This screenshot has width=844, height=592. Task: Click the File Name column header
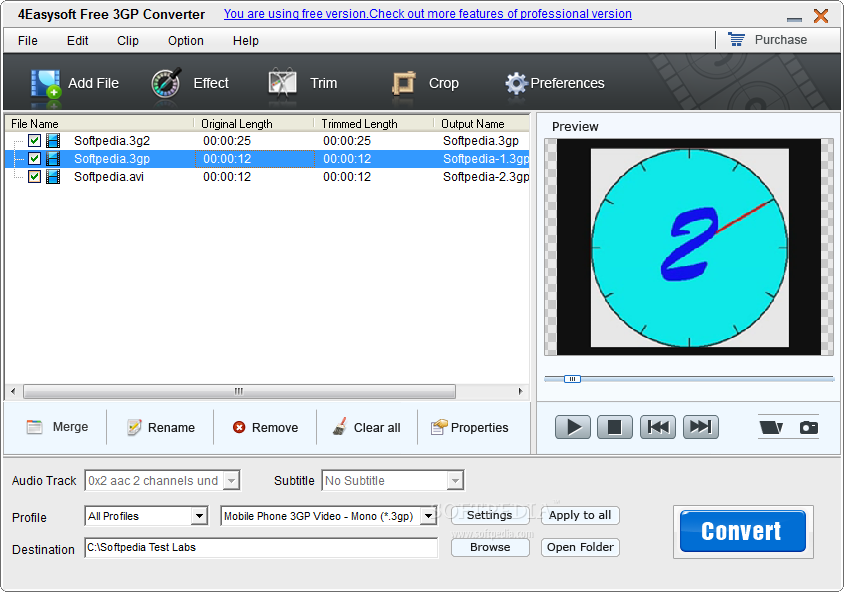[100, 124]
